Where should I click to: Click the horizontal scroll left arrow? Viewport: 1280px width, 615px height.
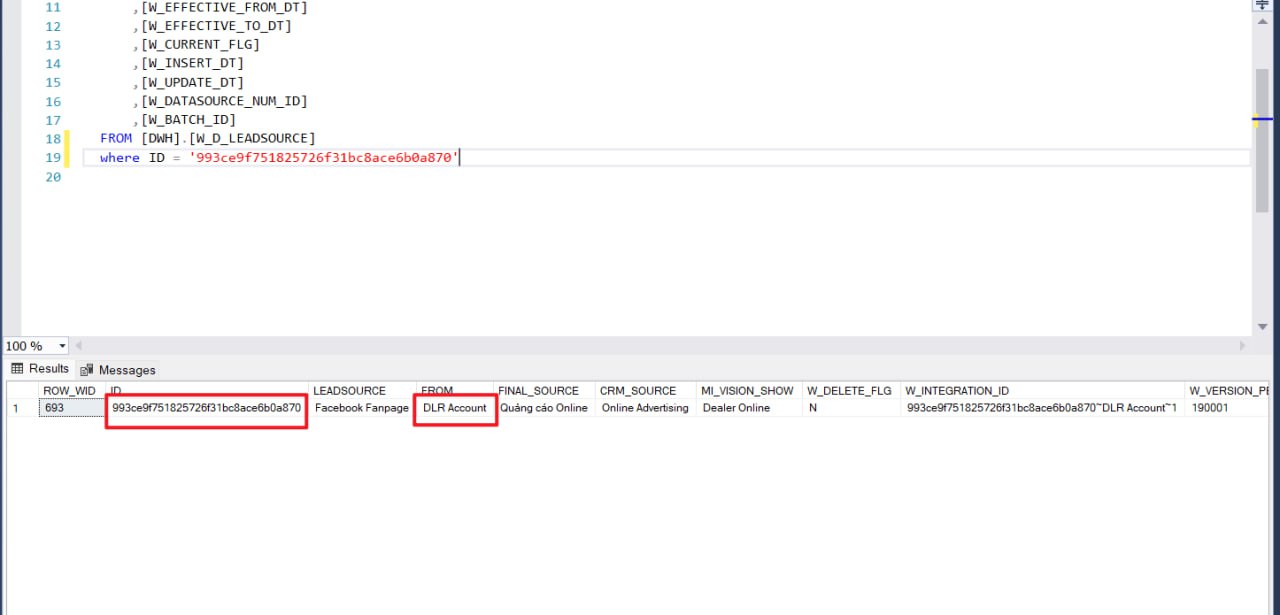pos(78,345)
